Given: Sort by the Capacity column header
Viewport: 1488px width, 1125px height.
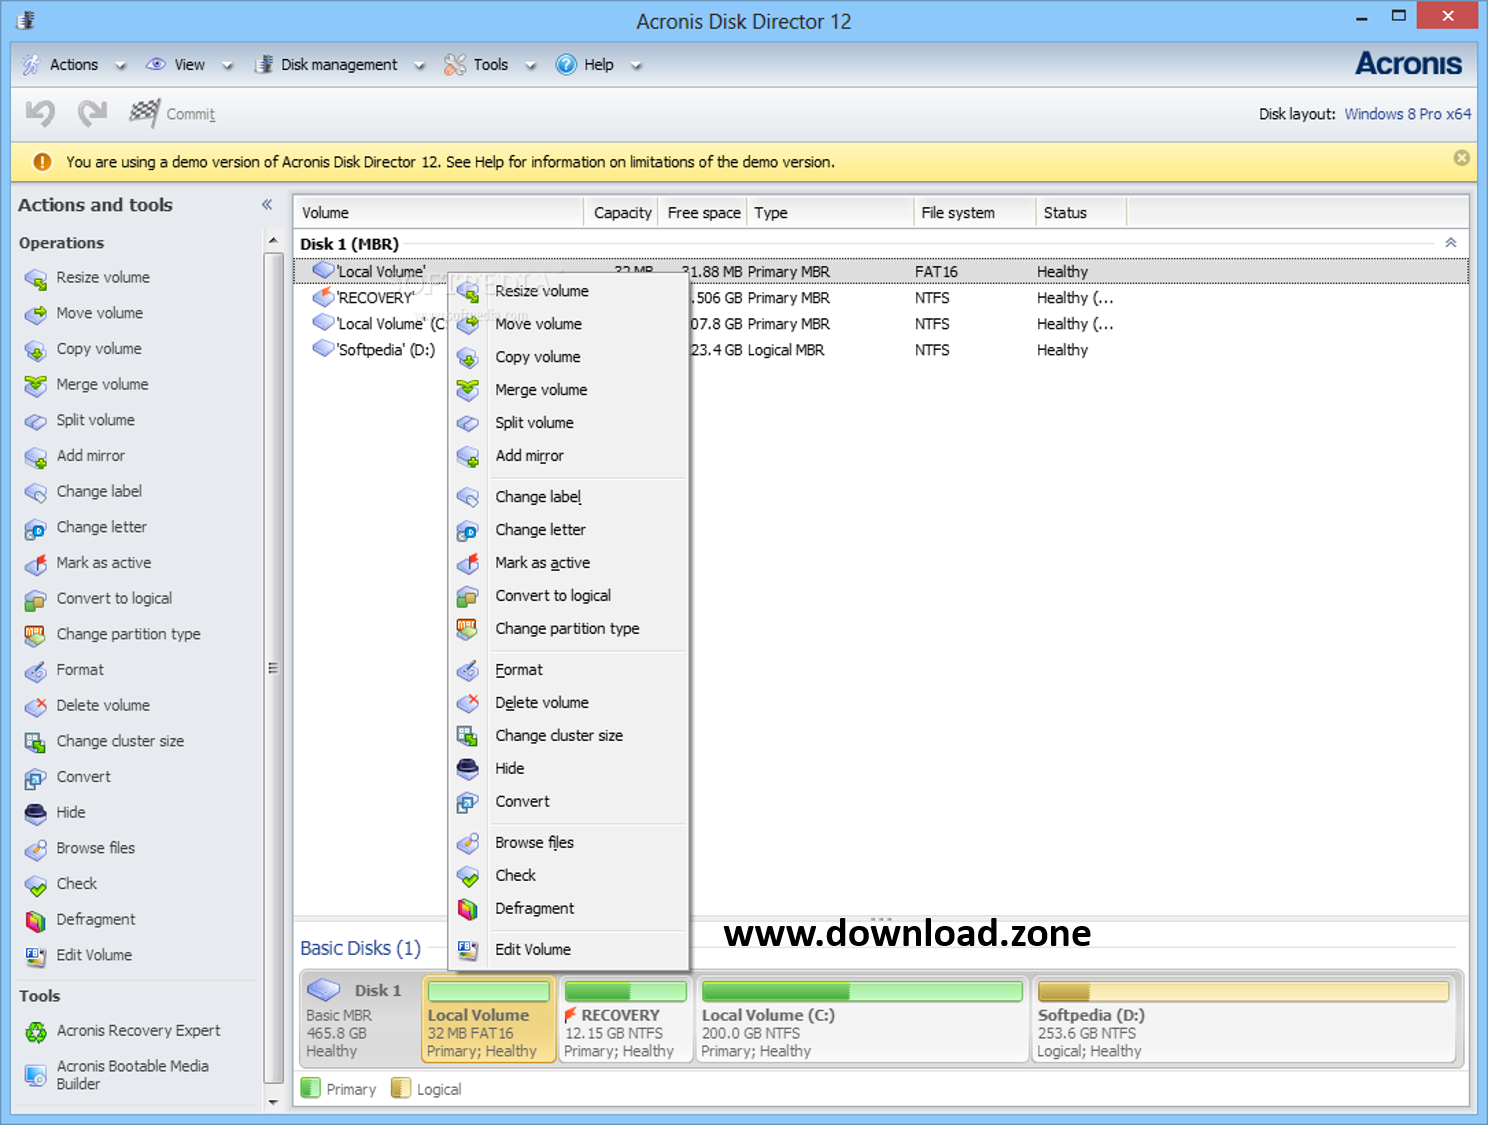Looking at the screenshot, I should tap(622, 213).
